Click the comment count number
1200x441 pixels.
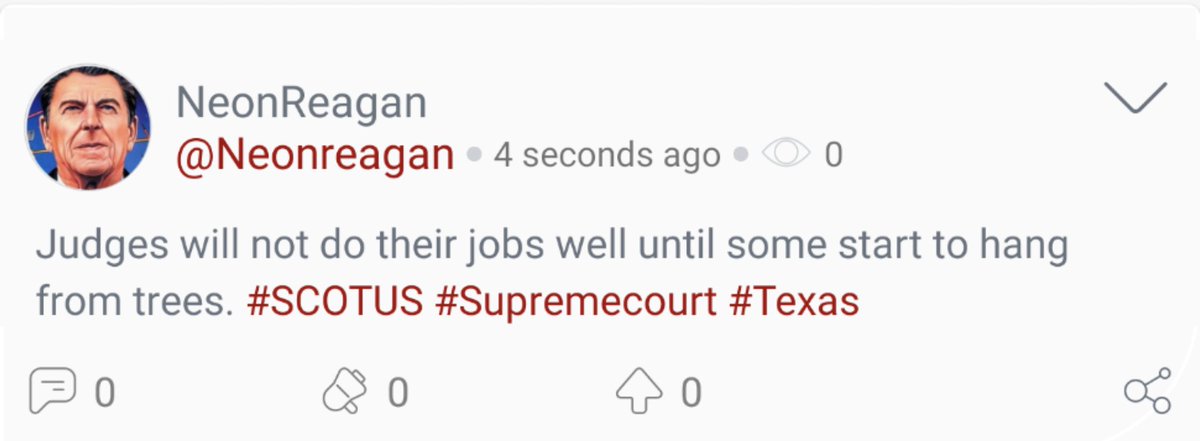coord(105,392)
